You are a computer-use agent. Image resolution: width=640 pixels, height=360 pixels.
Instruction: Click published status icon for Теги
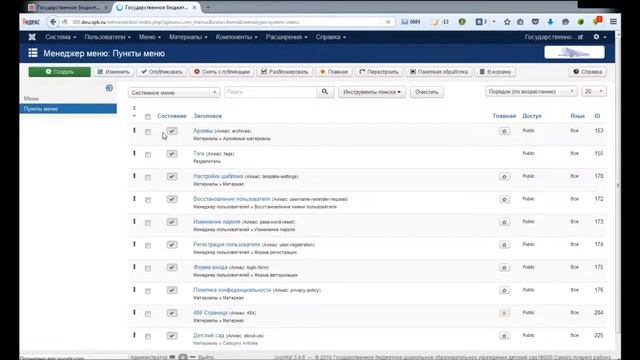(x=172, y=154)
